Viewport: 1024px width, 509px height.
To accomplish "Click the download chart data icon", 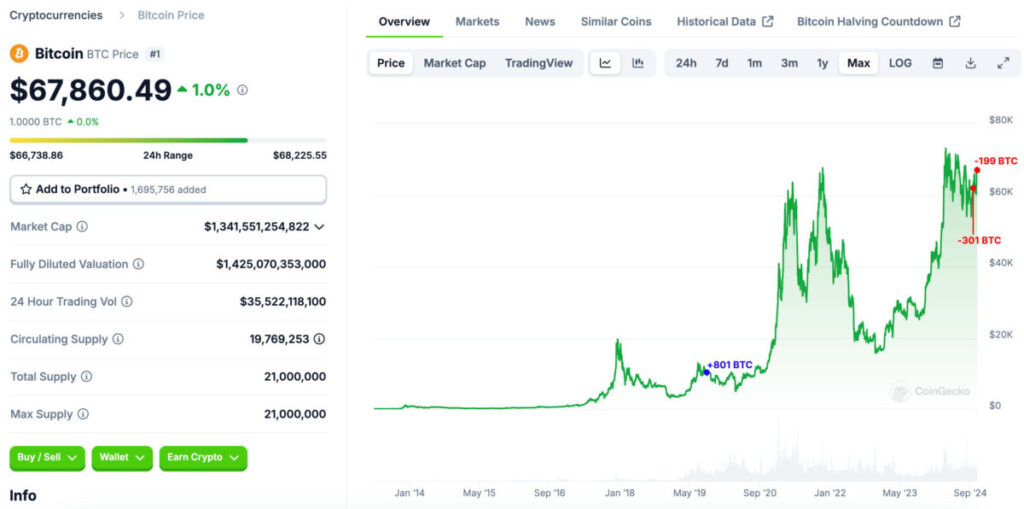I will point(970,63).
